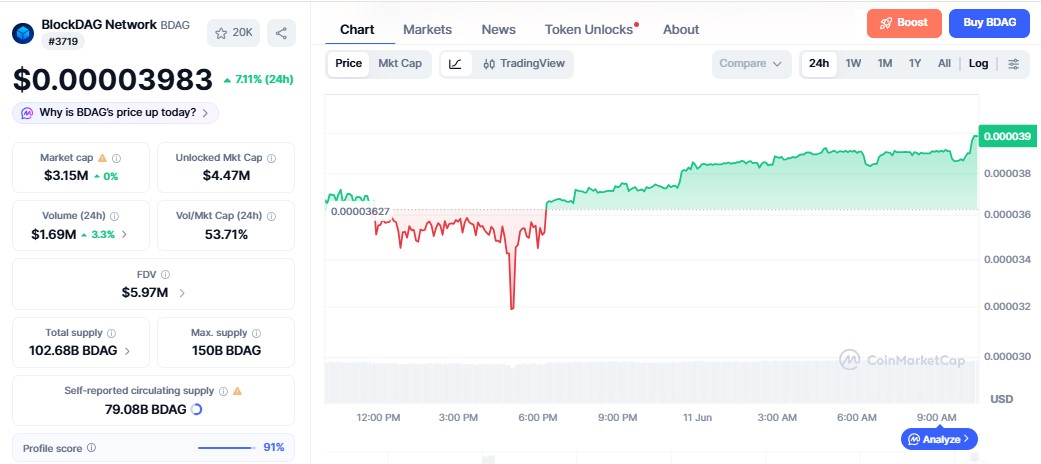Toggle the Price chart view
The height and width of the screenshot is (464, 1041).
point(349,64)
